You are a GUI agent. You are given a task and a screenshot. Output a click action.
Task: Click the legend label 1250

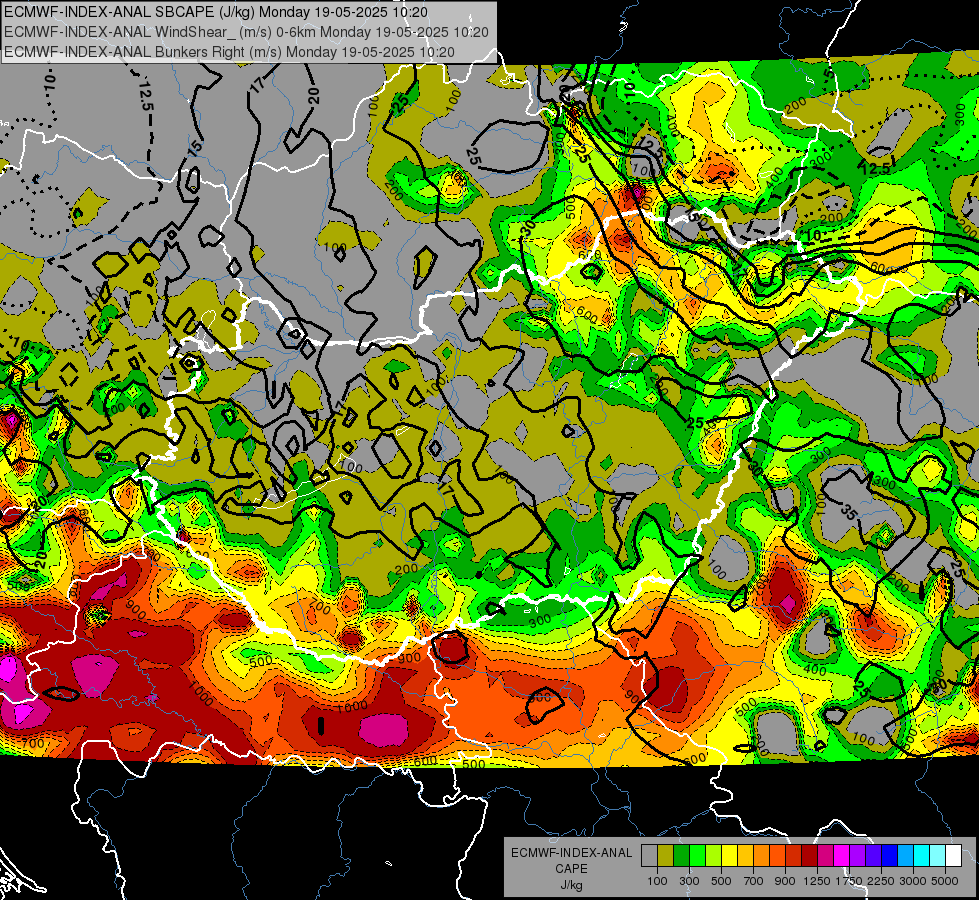pos(817,881)
